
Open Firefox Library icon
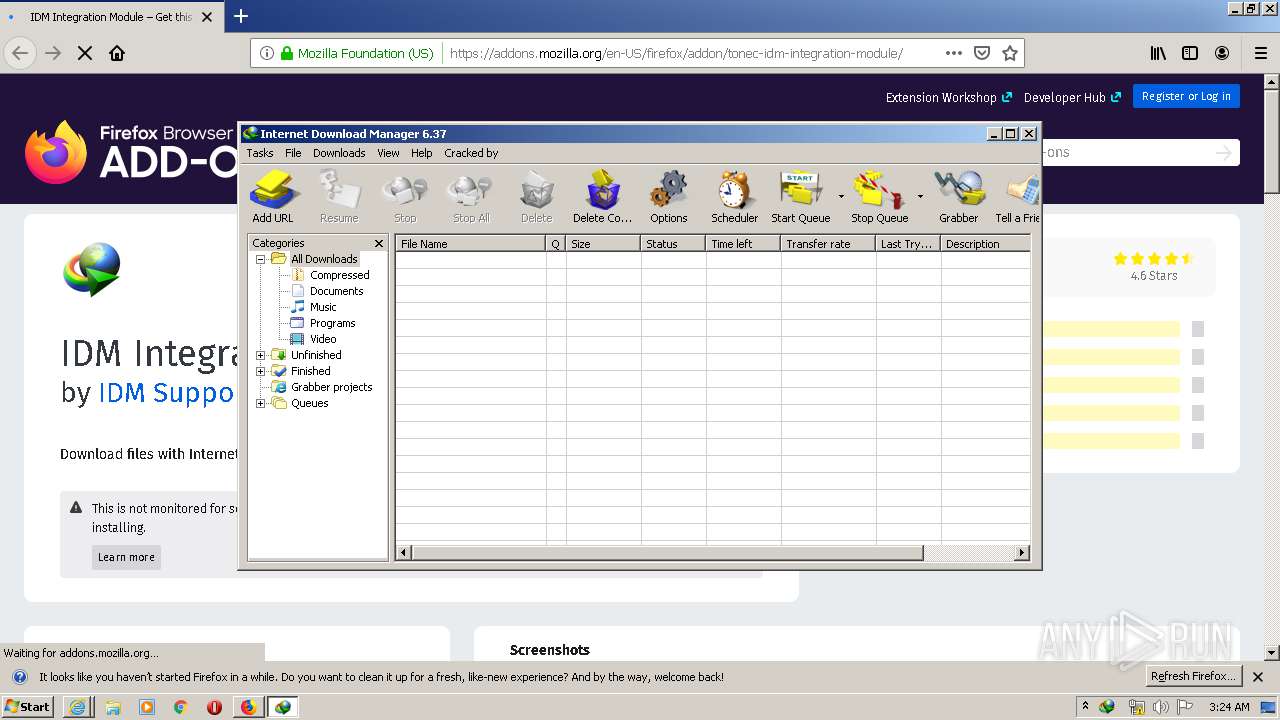coord(1158,53)
